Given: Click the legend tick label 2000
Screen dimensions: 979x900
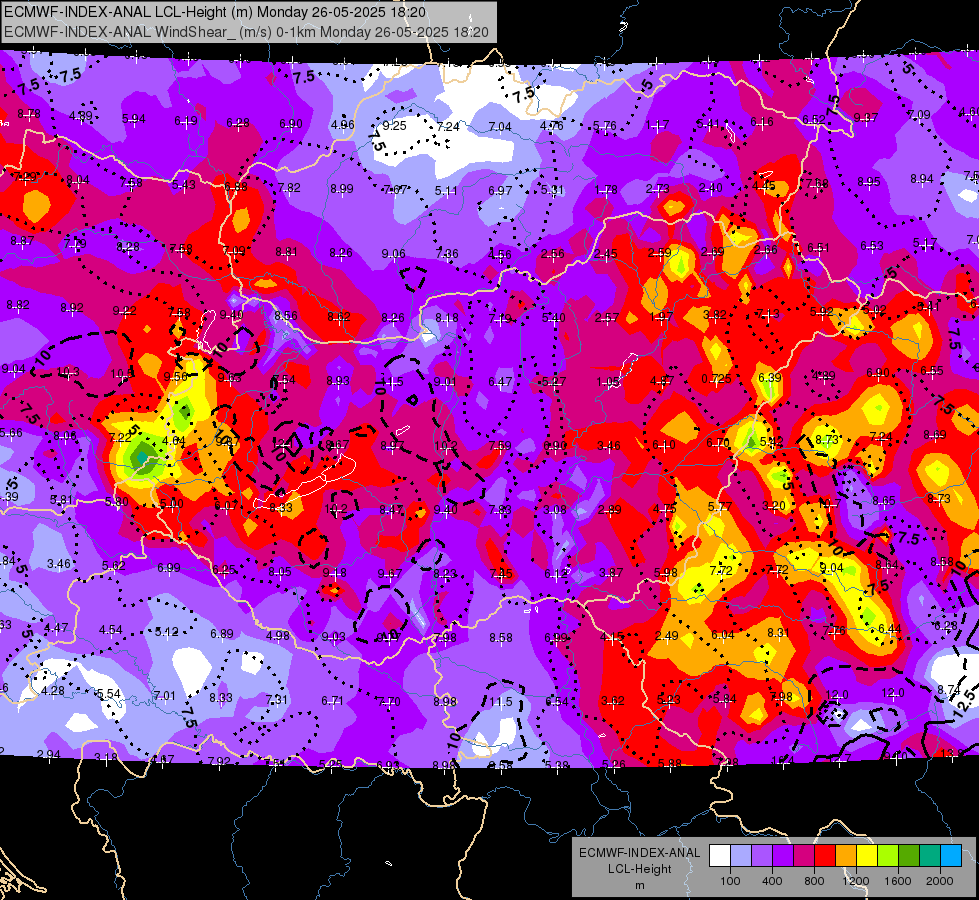Looking at the screenshot, I should pyautogui.click(x=940, y=881).
